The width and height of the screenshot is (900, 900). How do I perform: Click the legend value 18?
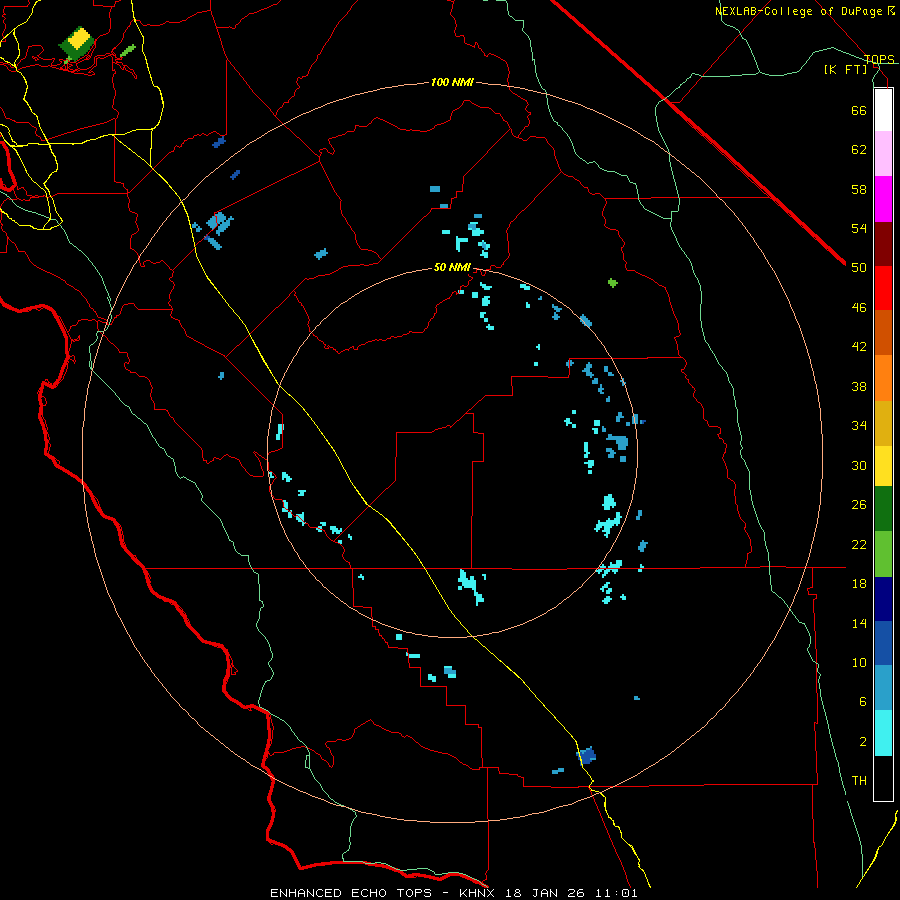point(859,584)
